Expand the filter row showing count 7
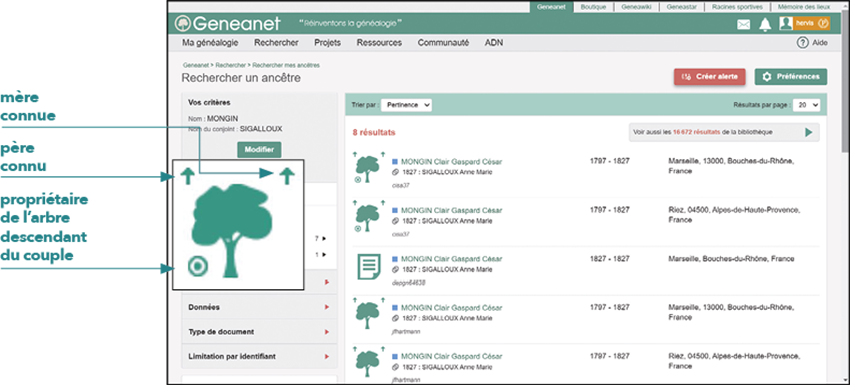The width and height of the screenshot is (850, 385). [320, 238]
